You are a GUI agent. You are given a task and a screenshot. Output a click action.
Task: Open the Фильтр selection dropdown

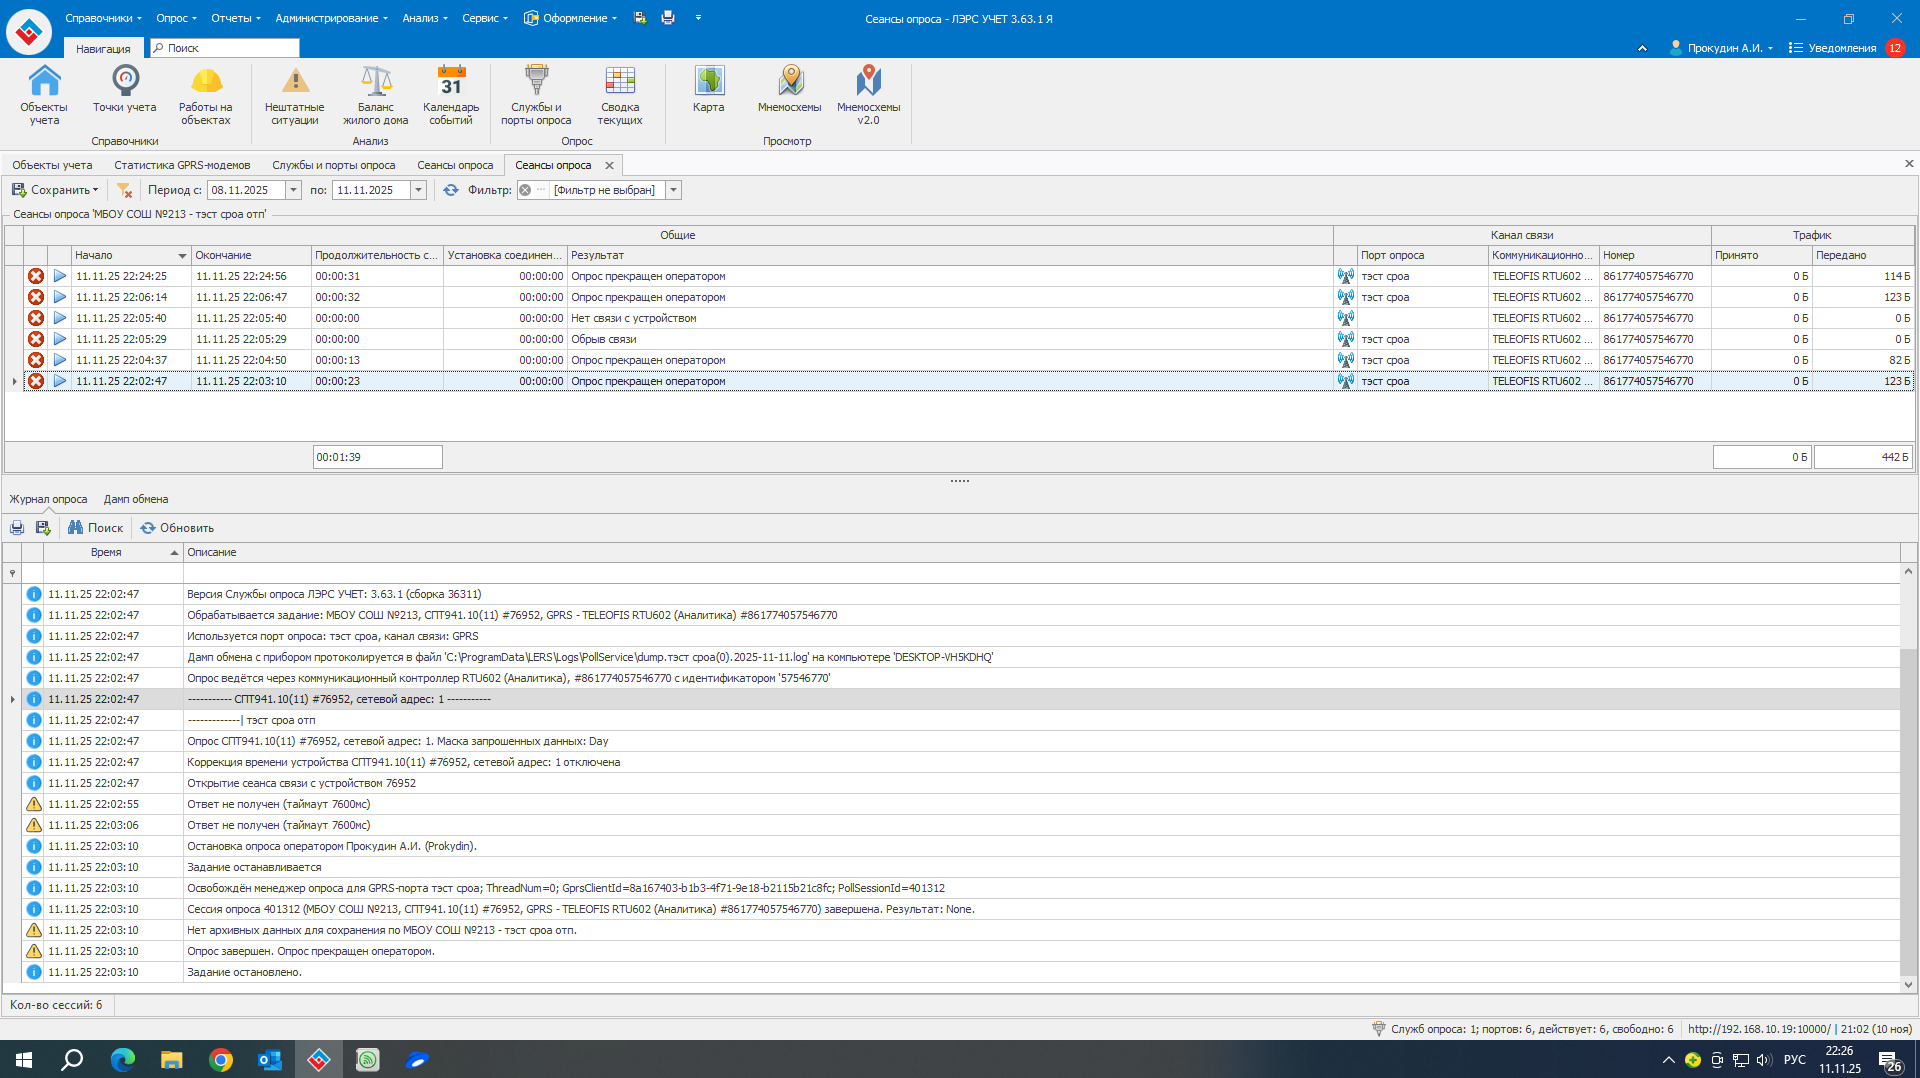point(674,190)
